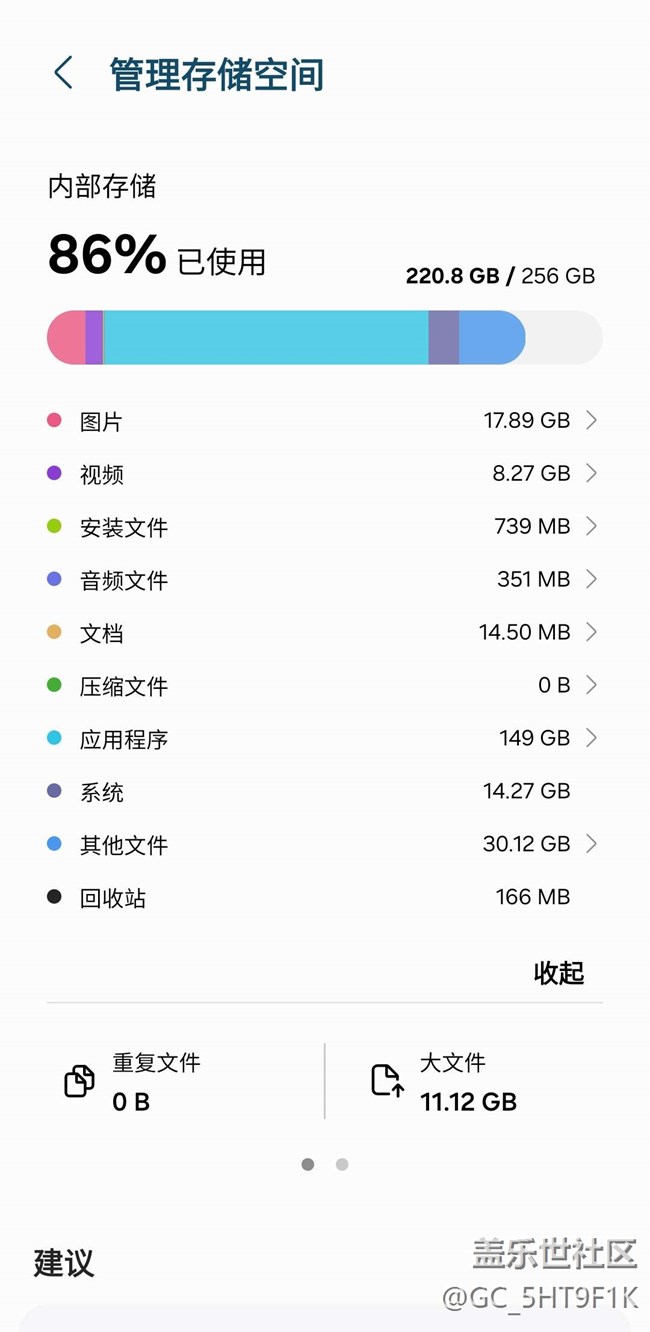This screenshot has height=1332, width=650.
Task: Tap the green dot beside 安装文件
Action: 54,527
